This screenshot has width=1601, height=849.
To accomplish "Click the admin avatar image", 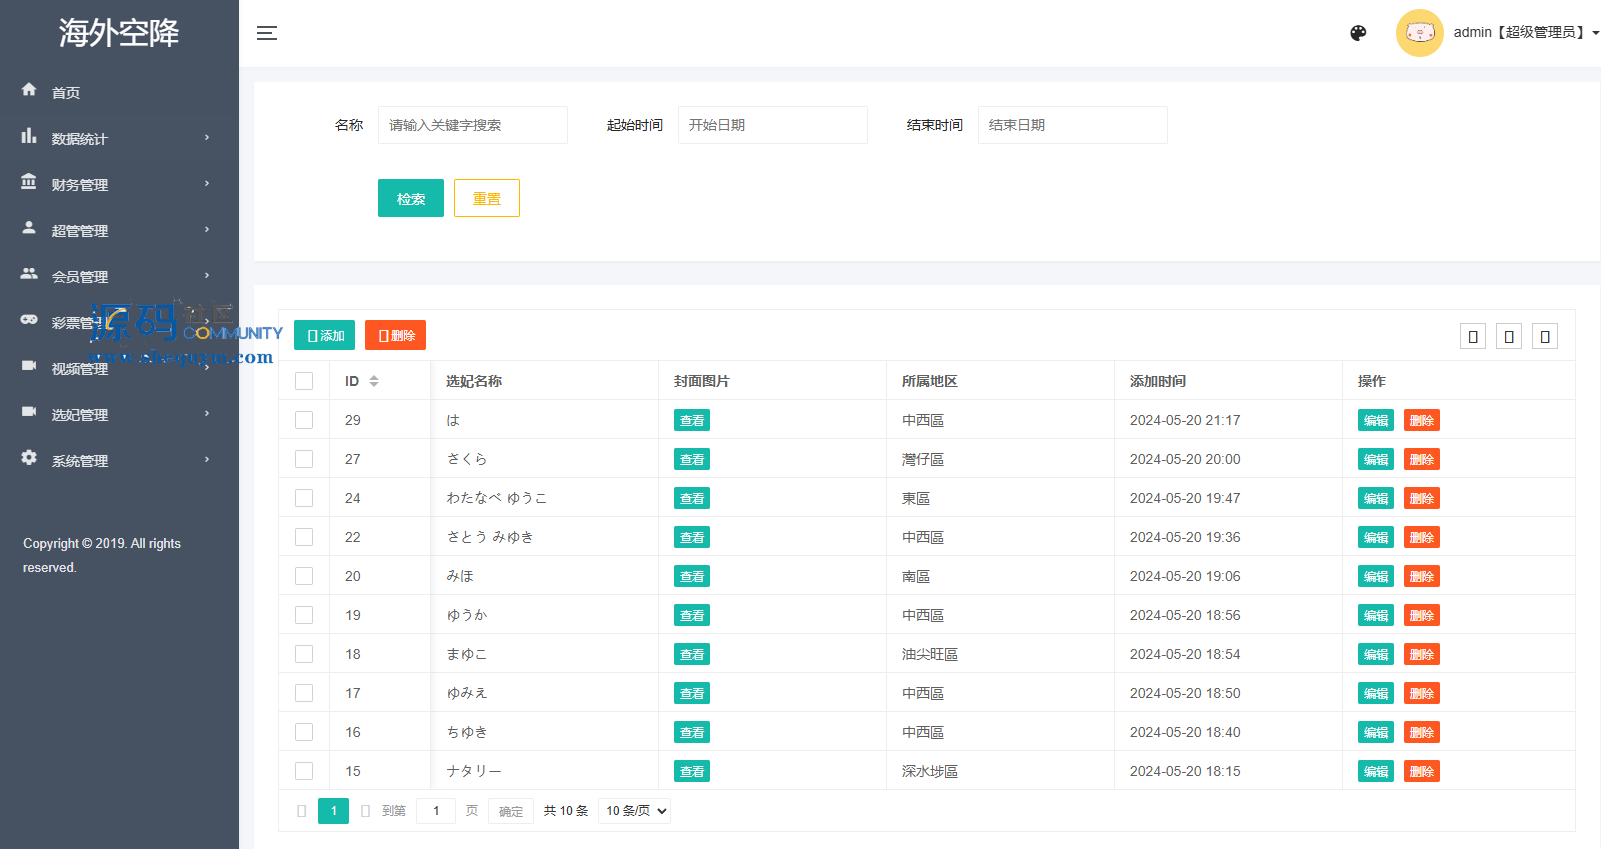I will (x=1419, y=33).
